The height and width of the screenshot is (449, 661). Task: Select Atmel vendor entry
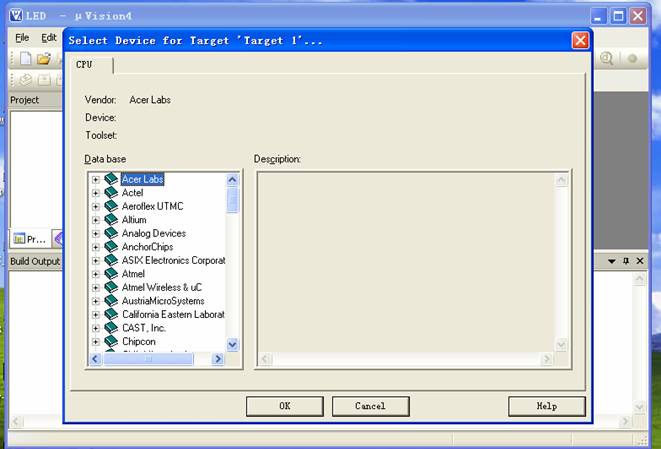[x=133, y=274]
